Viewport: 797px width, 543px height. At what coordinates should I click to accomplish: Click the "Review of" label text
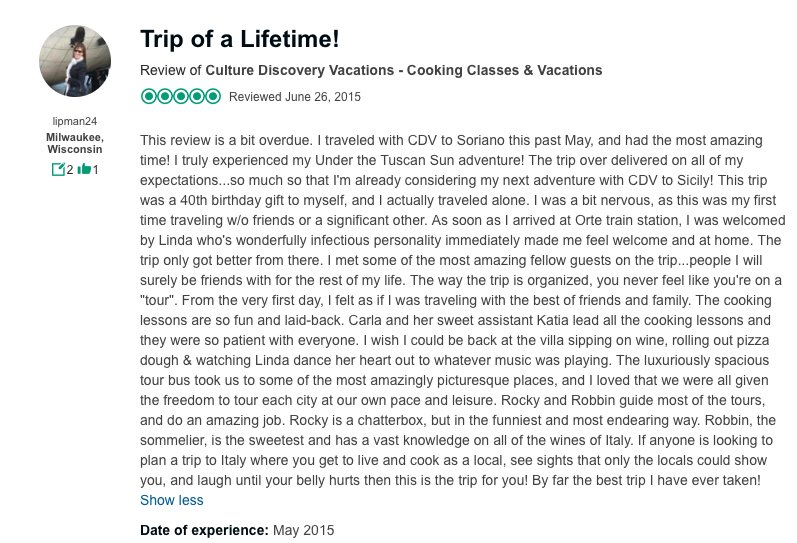(171, 70)
